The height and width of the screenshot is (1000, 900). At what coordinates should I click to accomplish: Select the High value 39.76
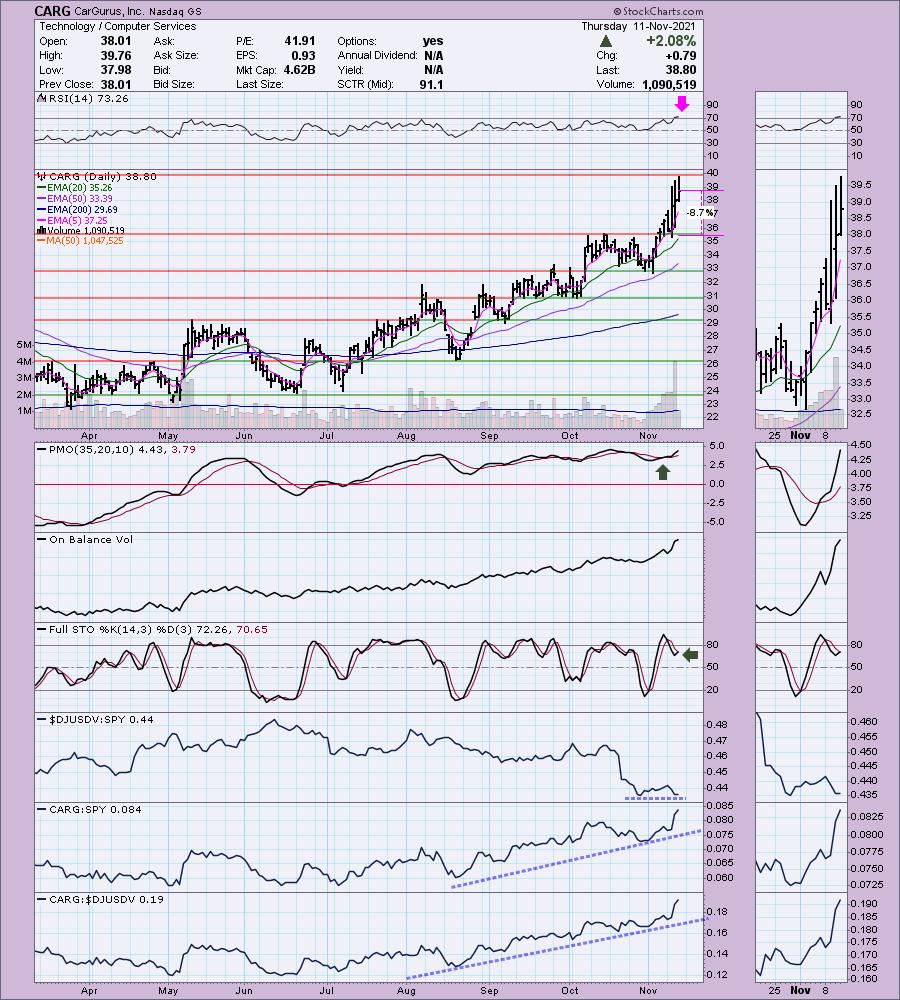coord(115,55)
